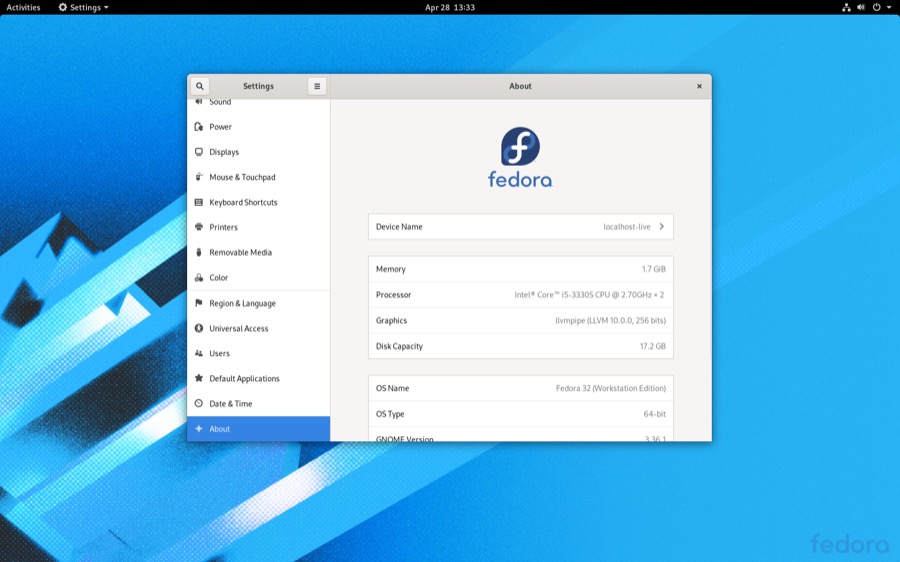Click the Memory value 1.7 GiB
The width and height of the screenshot is (900, 562).
[654, 269]
